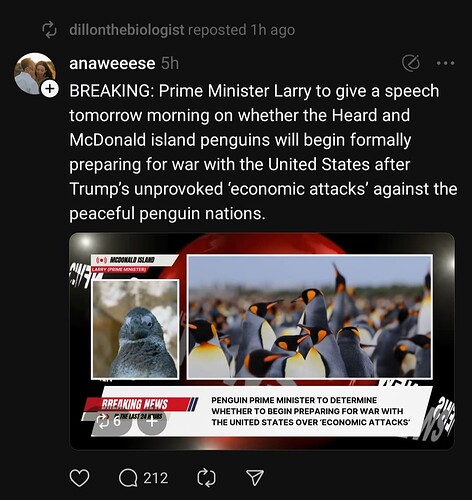Open anaweeese profile picture
The width and height of the screenshot is (472, 500).
pyautogui.click(x=34, y=73)
